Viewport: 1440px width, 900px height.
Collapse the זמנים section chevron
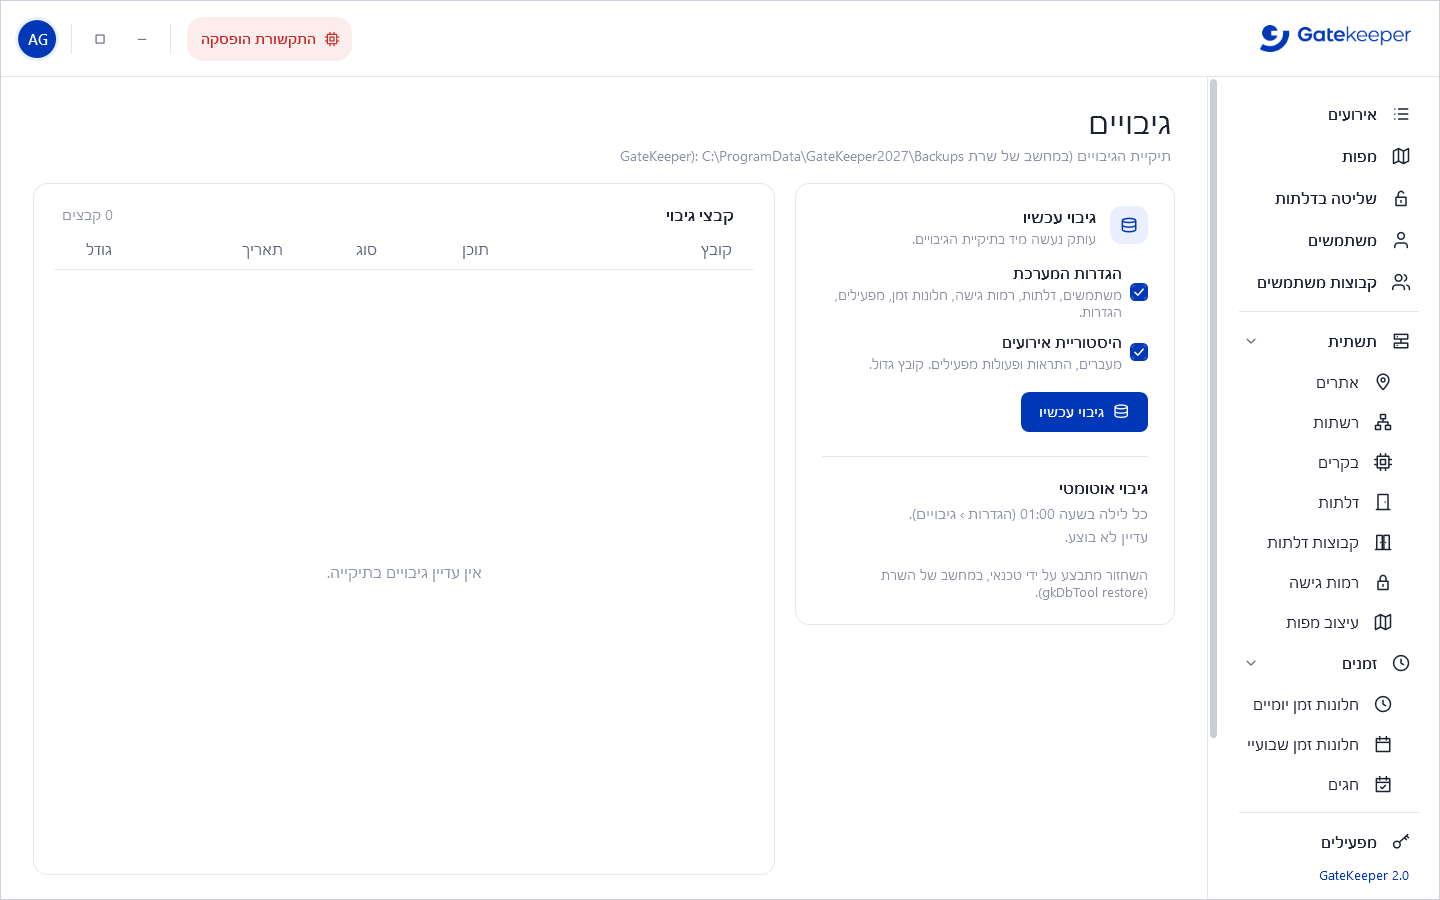tap(1251, 664)
